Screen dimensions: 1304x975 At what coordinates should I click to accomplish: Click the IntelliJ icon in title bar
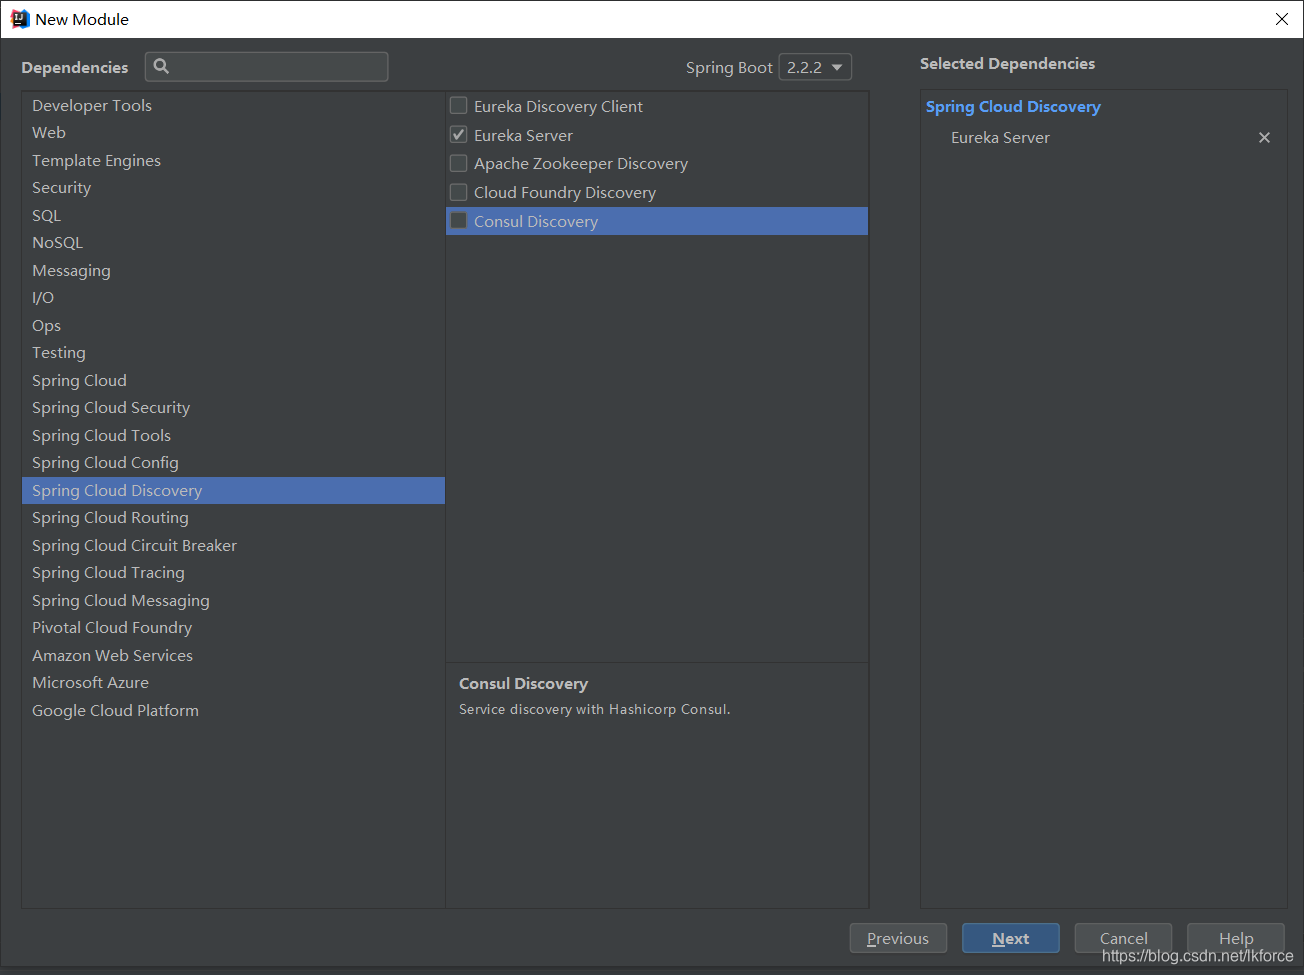pos(19,19)
